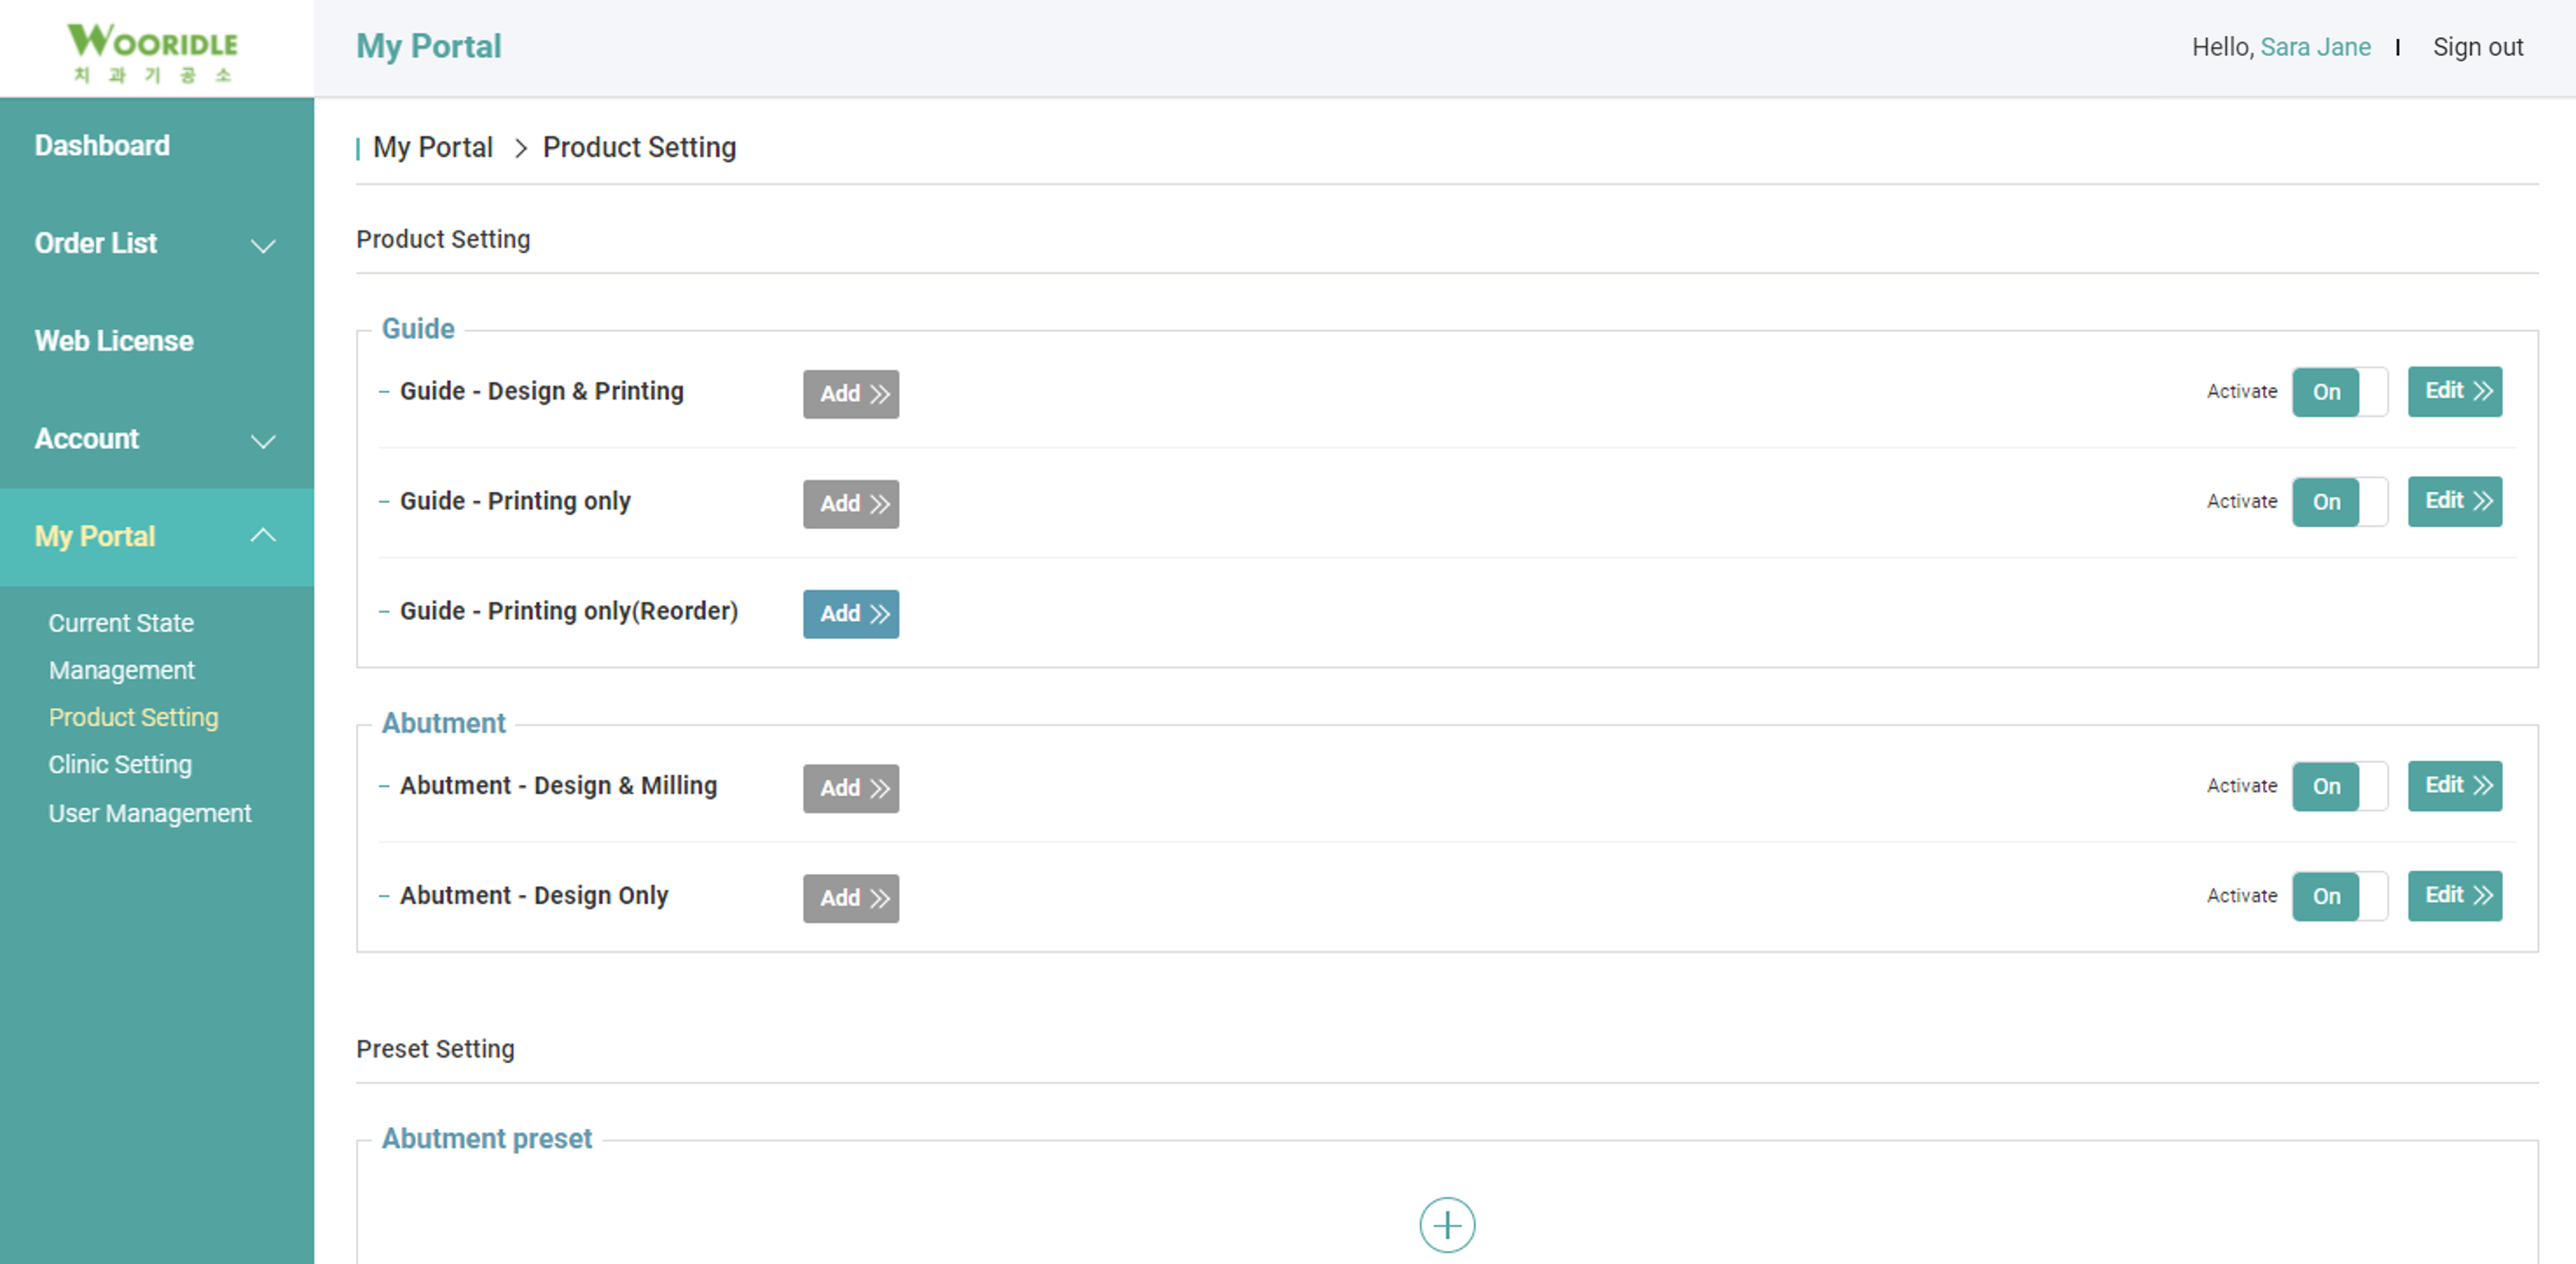Image resolution: width=2576 pixels, height=1264 pixels.
Task: Open Sara Jane user profile link
Action: [x=2314, y=47]
